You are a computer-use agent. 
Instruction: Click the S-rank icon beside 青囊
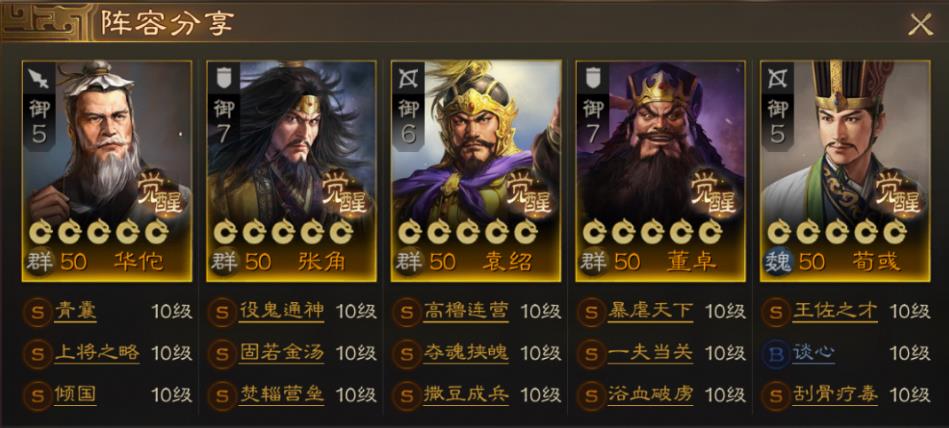click(x=38, y=313)
